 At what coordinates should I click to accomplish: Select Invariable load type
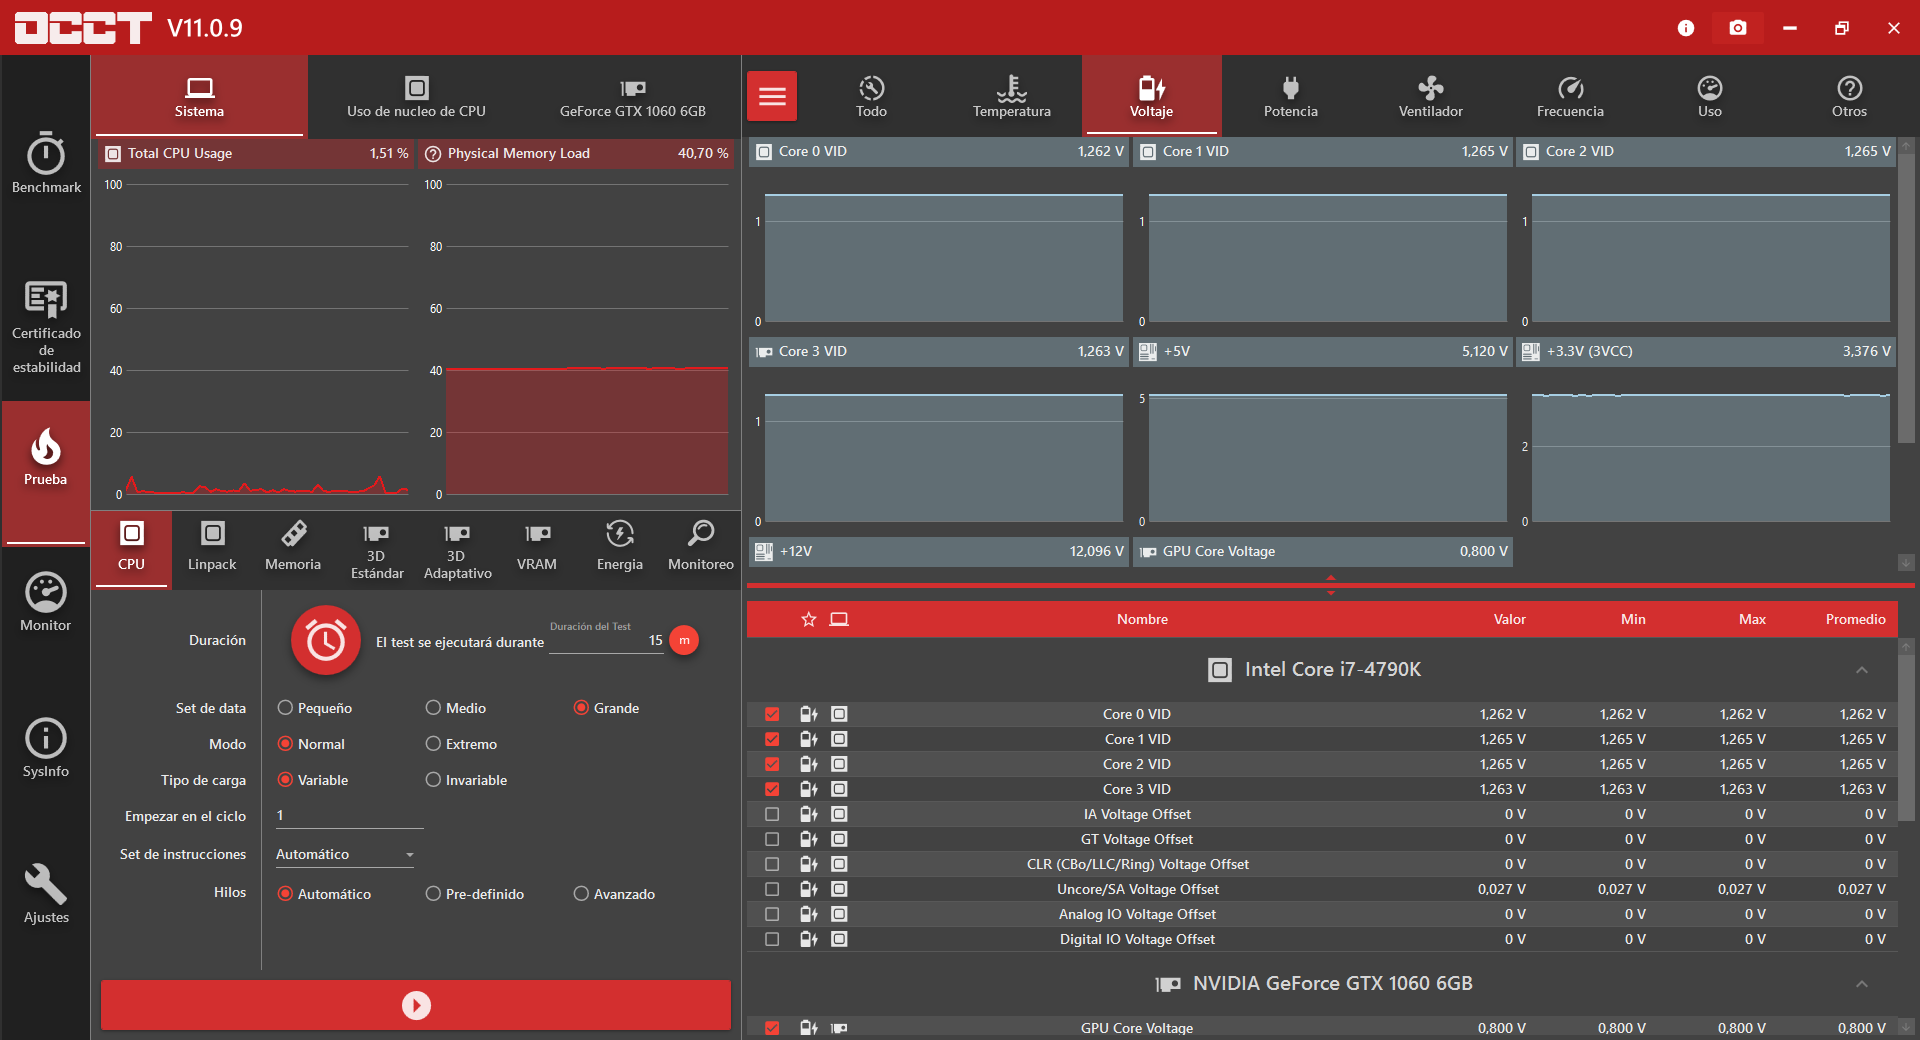pos(466,780)
